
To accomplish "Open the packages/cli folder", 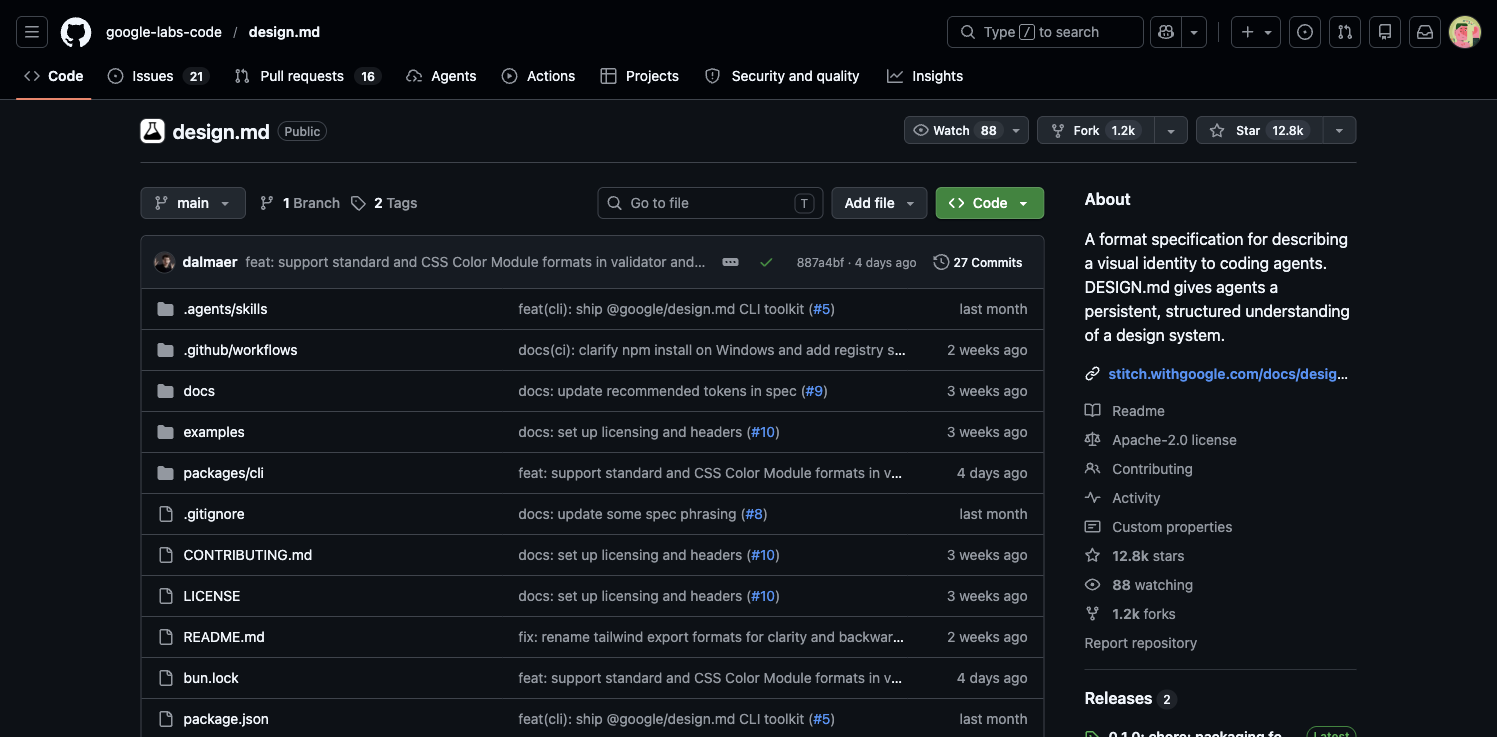I will click(223, 473).
